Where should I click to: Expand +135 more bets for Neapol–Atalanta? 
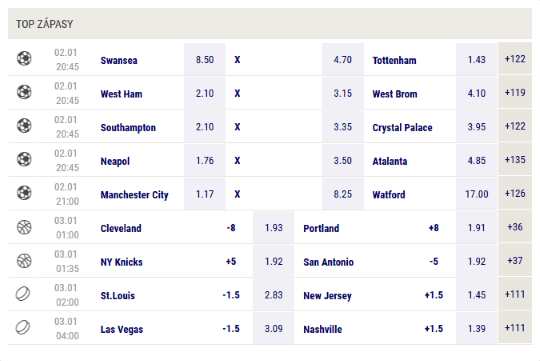tap(515, 160)
